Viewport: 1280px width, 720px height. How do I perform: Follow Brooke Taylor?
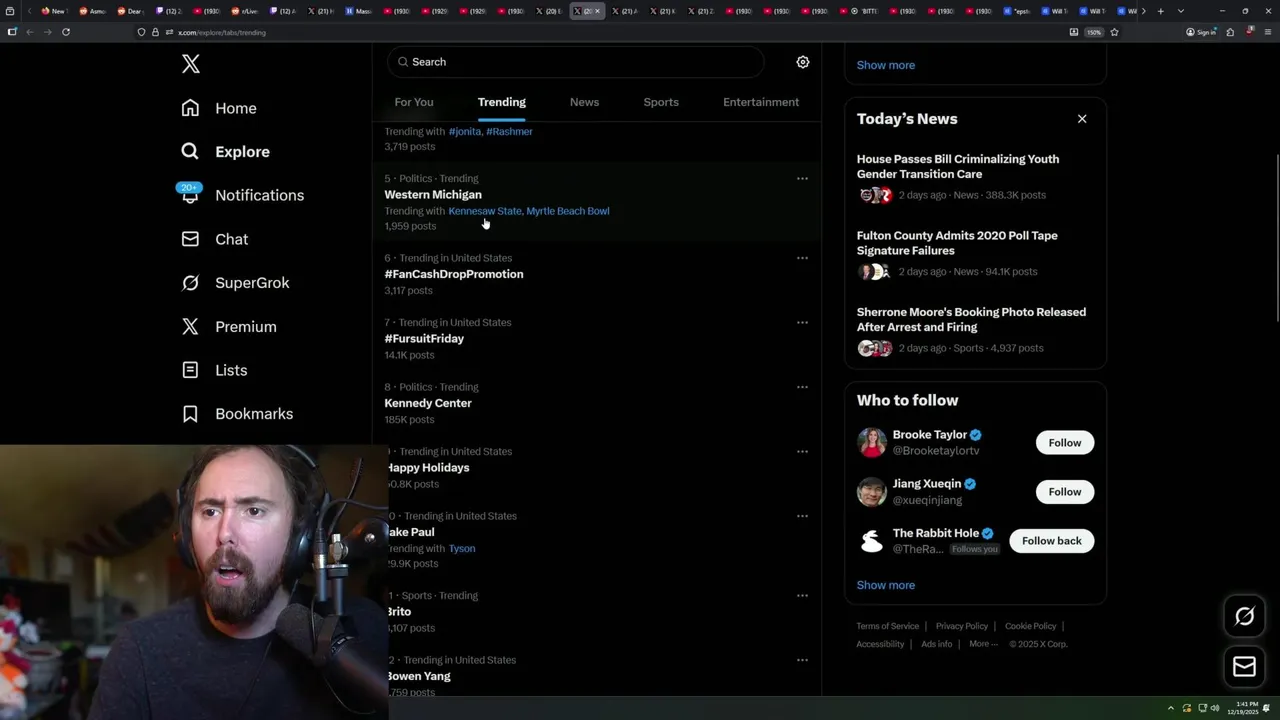pyautogui.click(x=1065, y=443)
